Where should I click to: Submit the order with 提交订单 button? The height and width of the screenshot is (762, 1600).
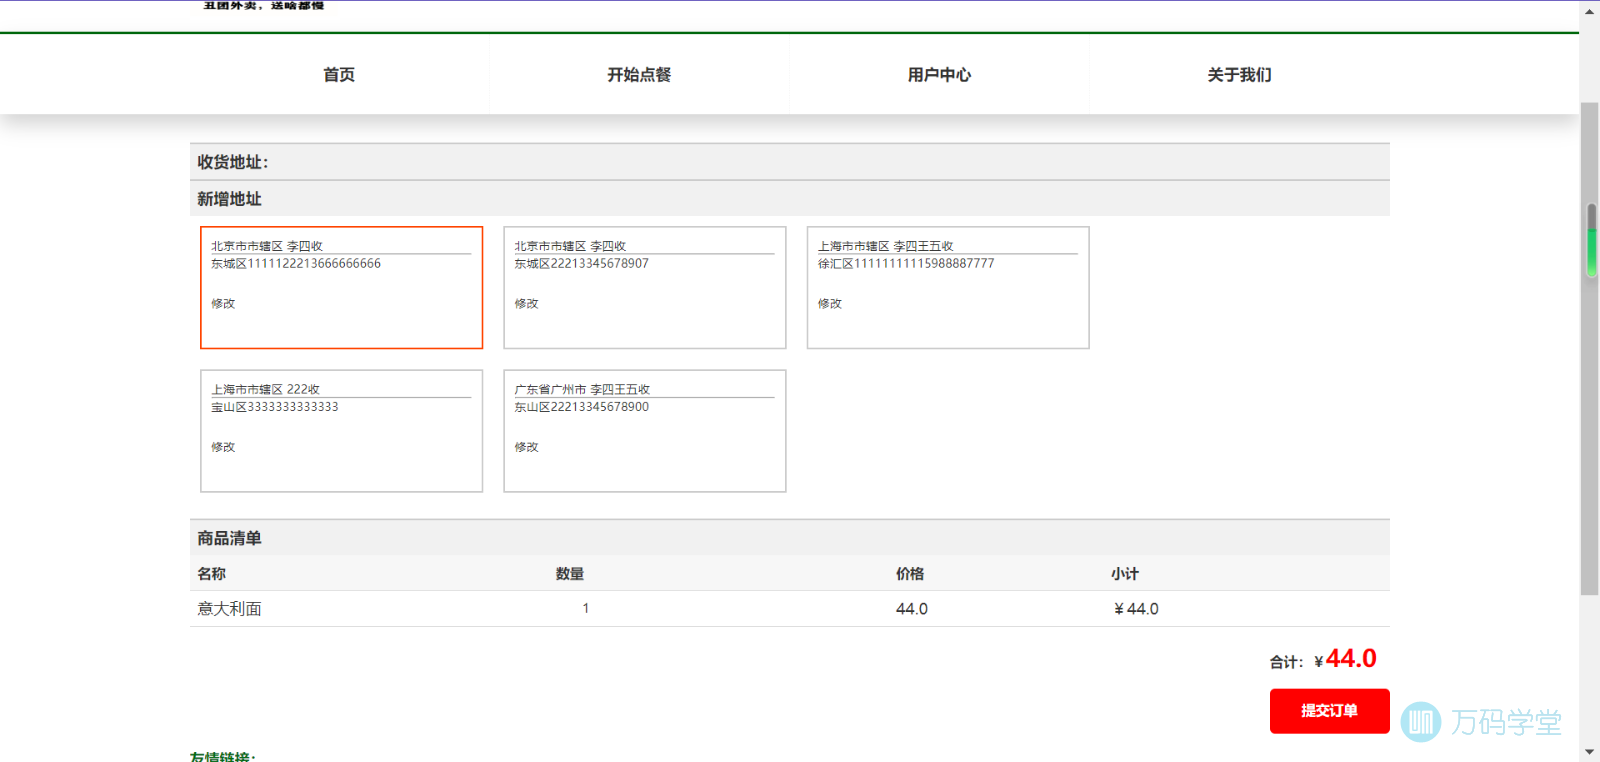click(1329, 711)
